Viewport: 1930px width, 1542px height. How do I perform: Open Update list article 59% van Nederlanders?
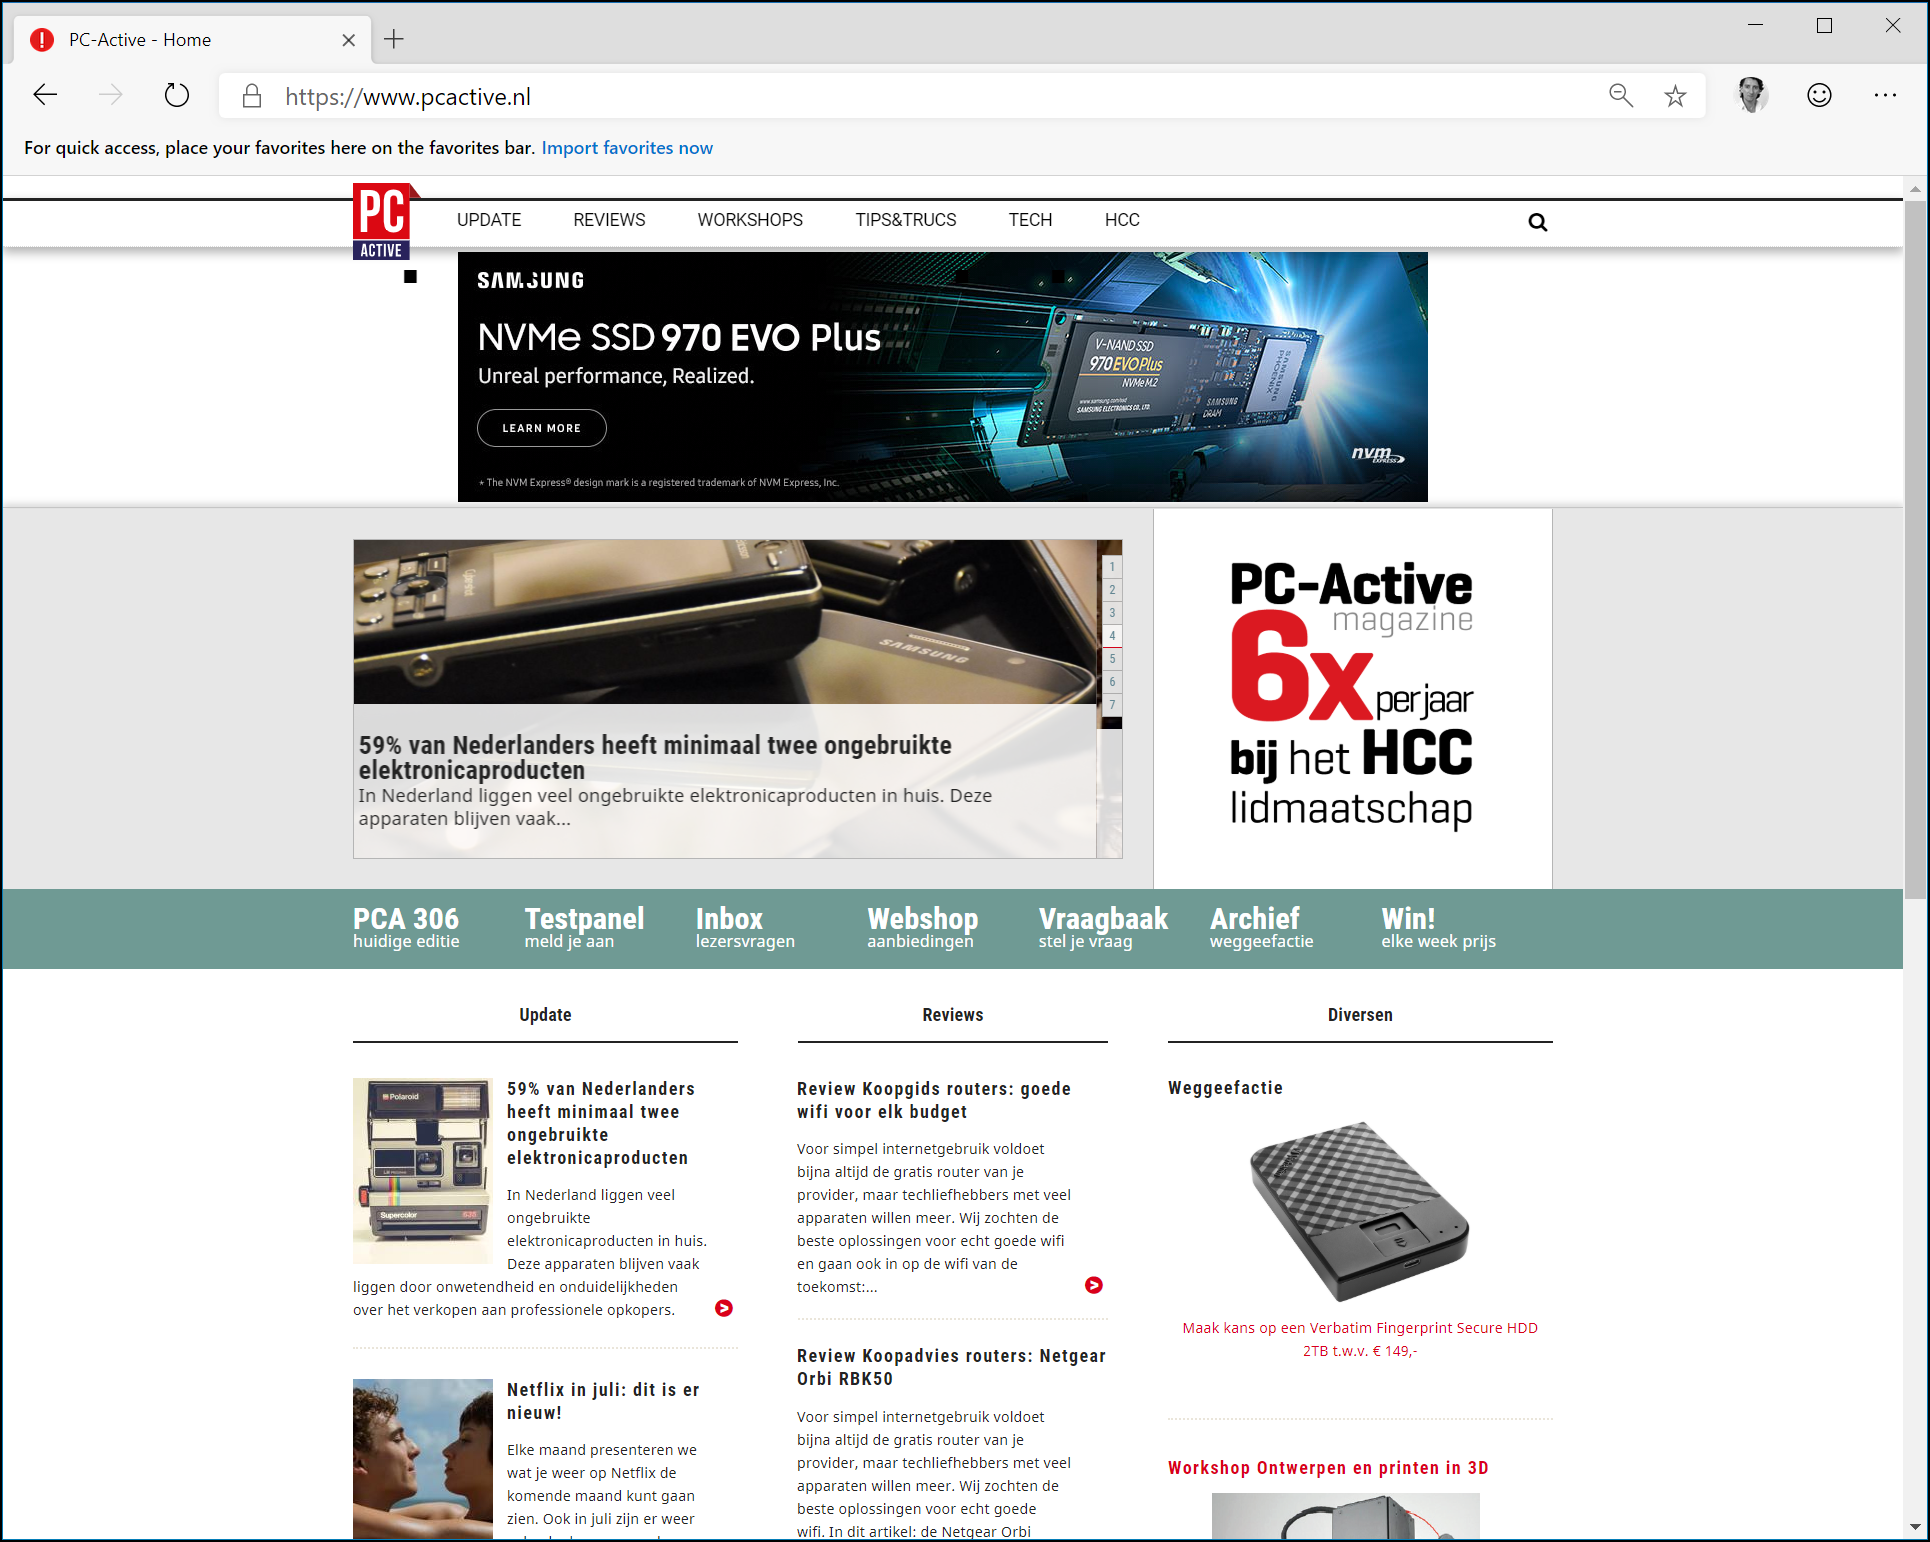click(x=601, y=1123)
